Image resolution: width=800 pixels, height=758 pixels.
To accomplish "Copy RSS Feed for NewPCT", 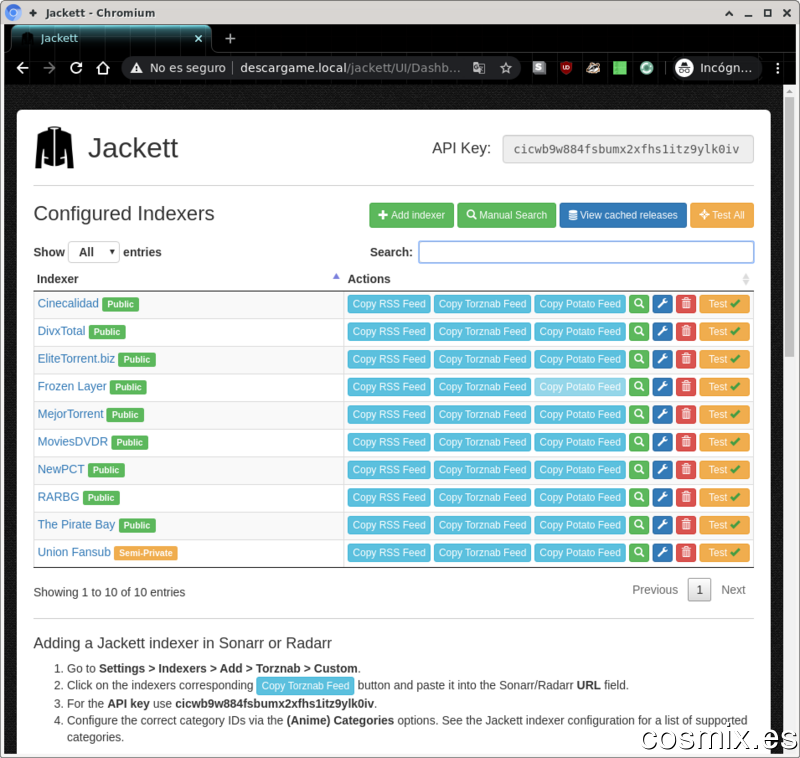I will click(x=389, y=469).
